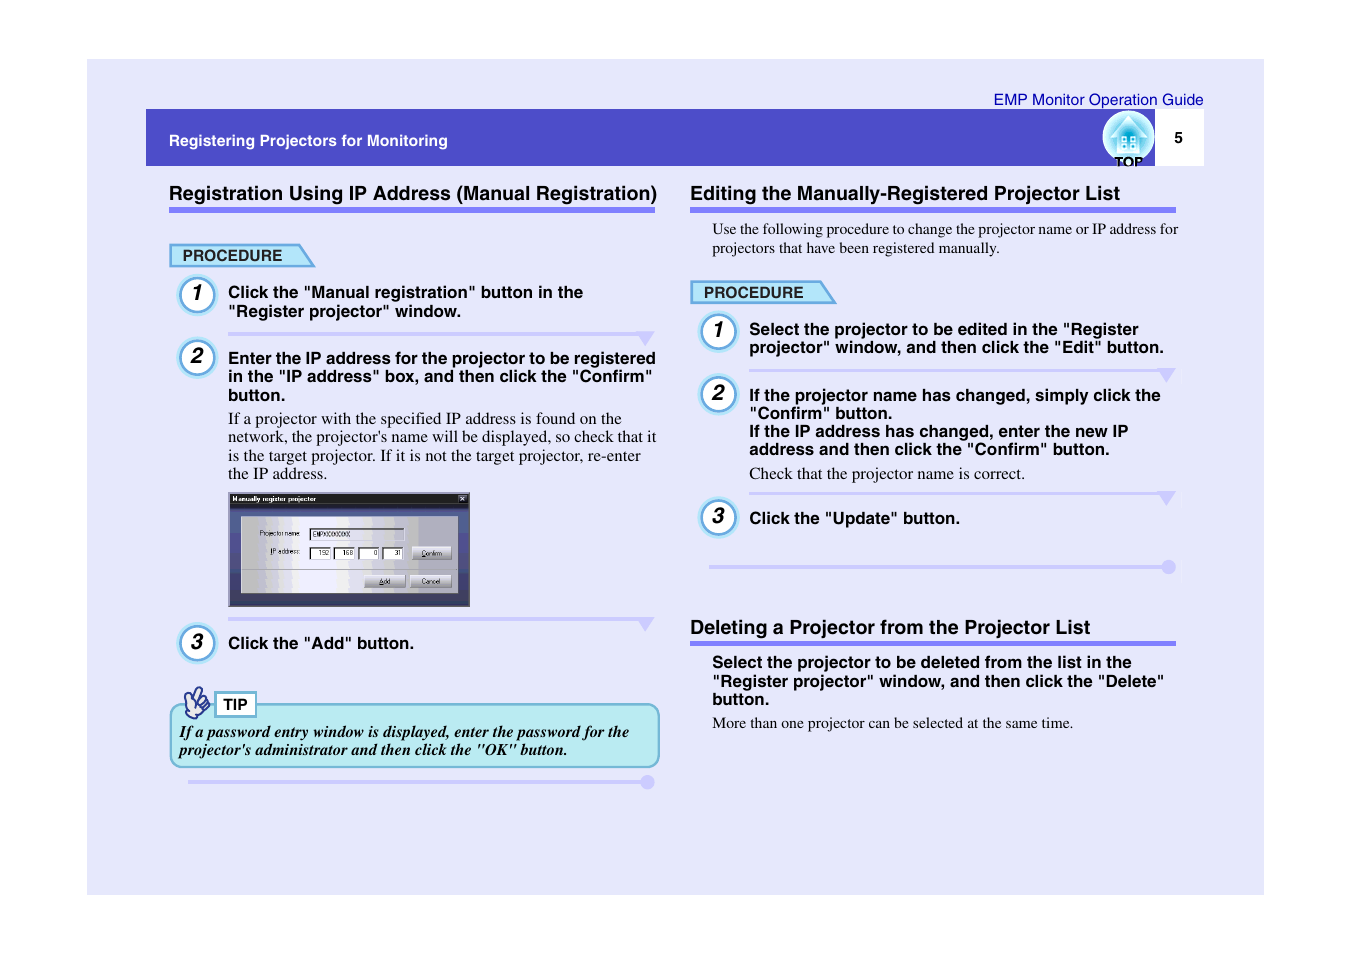Click the password entry tip text
The width and height of the screenshot is (1351, 954).
click(x=404, y=741)
